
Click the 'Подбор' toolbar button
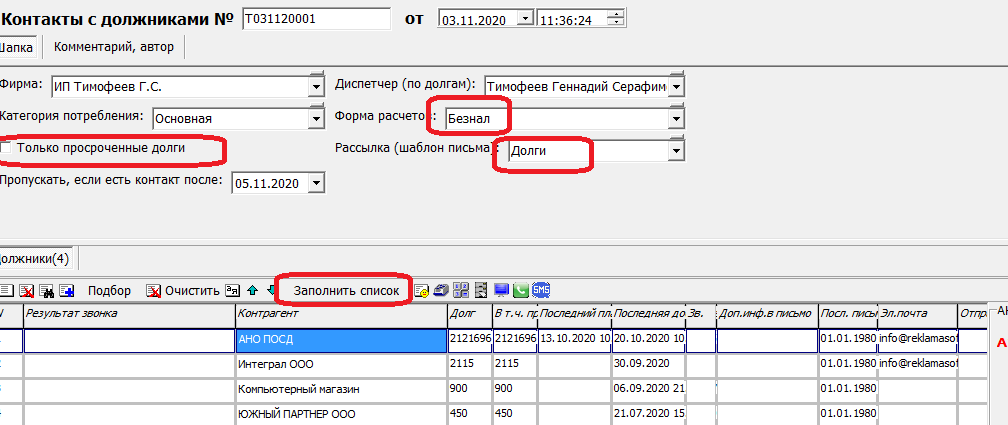109,291
